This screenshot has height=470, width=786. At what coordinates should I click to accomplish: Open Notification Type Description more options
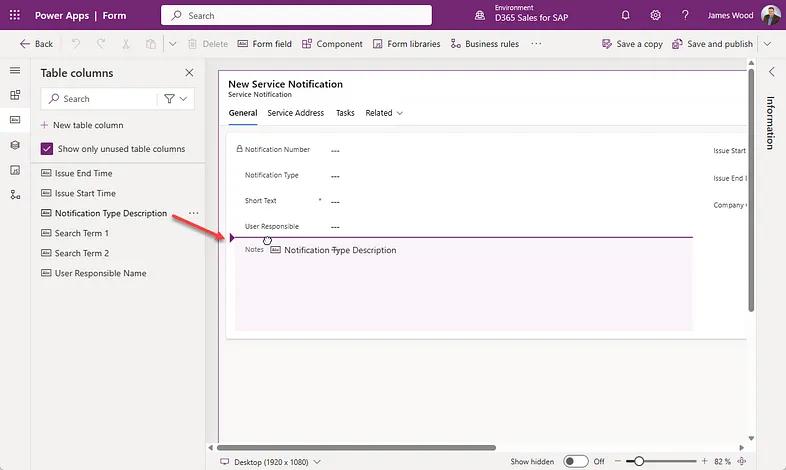(x=193, y=213)
